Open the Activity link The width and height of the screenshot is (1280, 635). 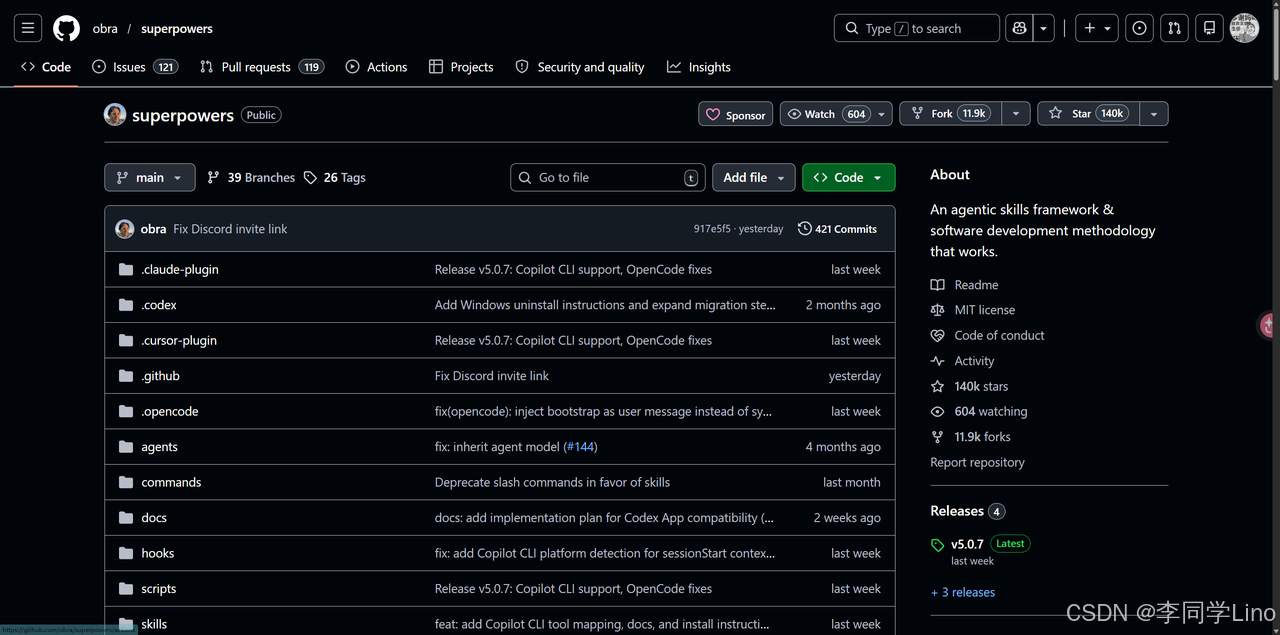963,361
